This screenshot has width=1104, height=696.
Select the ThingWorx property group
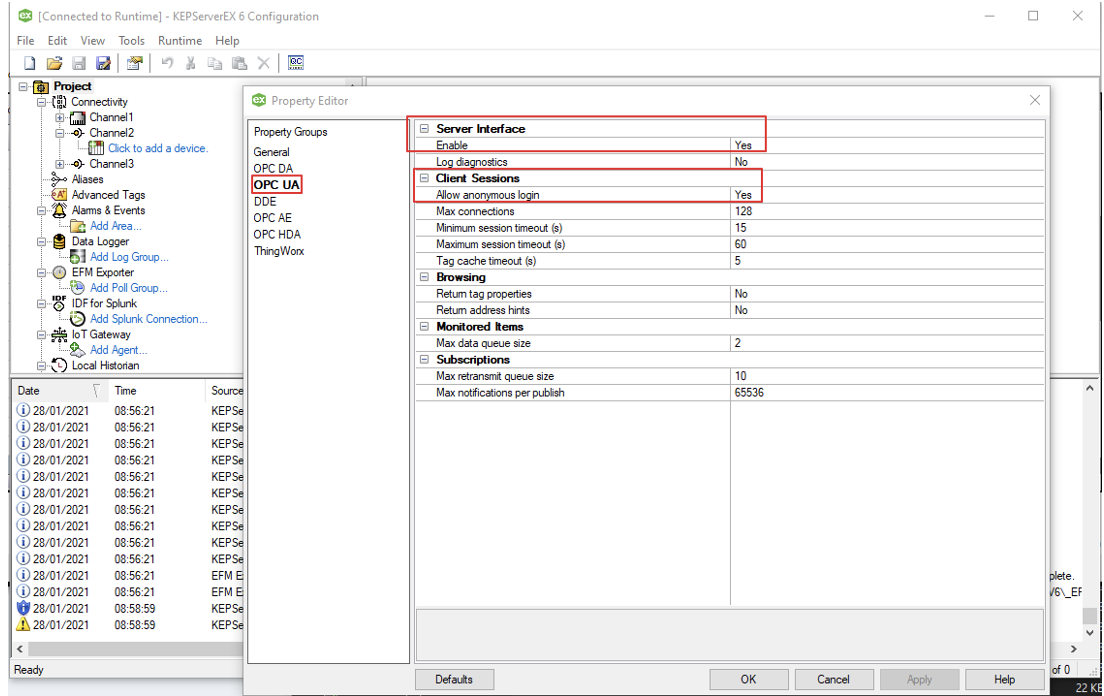coord(279,251)
